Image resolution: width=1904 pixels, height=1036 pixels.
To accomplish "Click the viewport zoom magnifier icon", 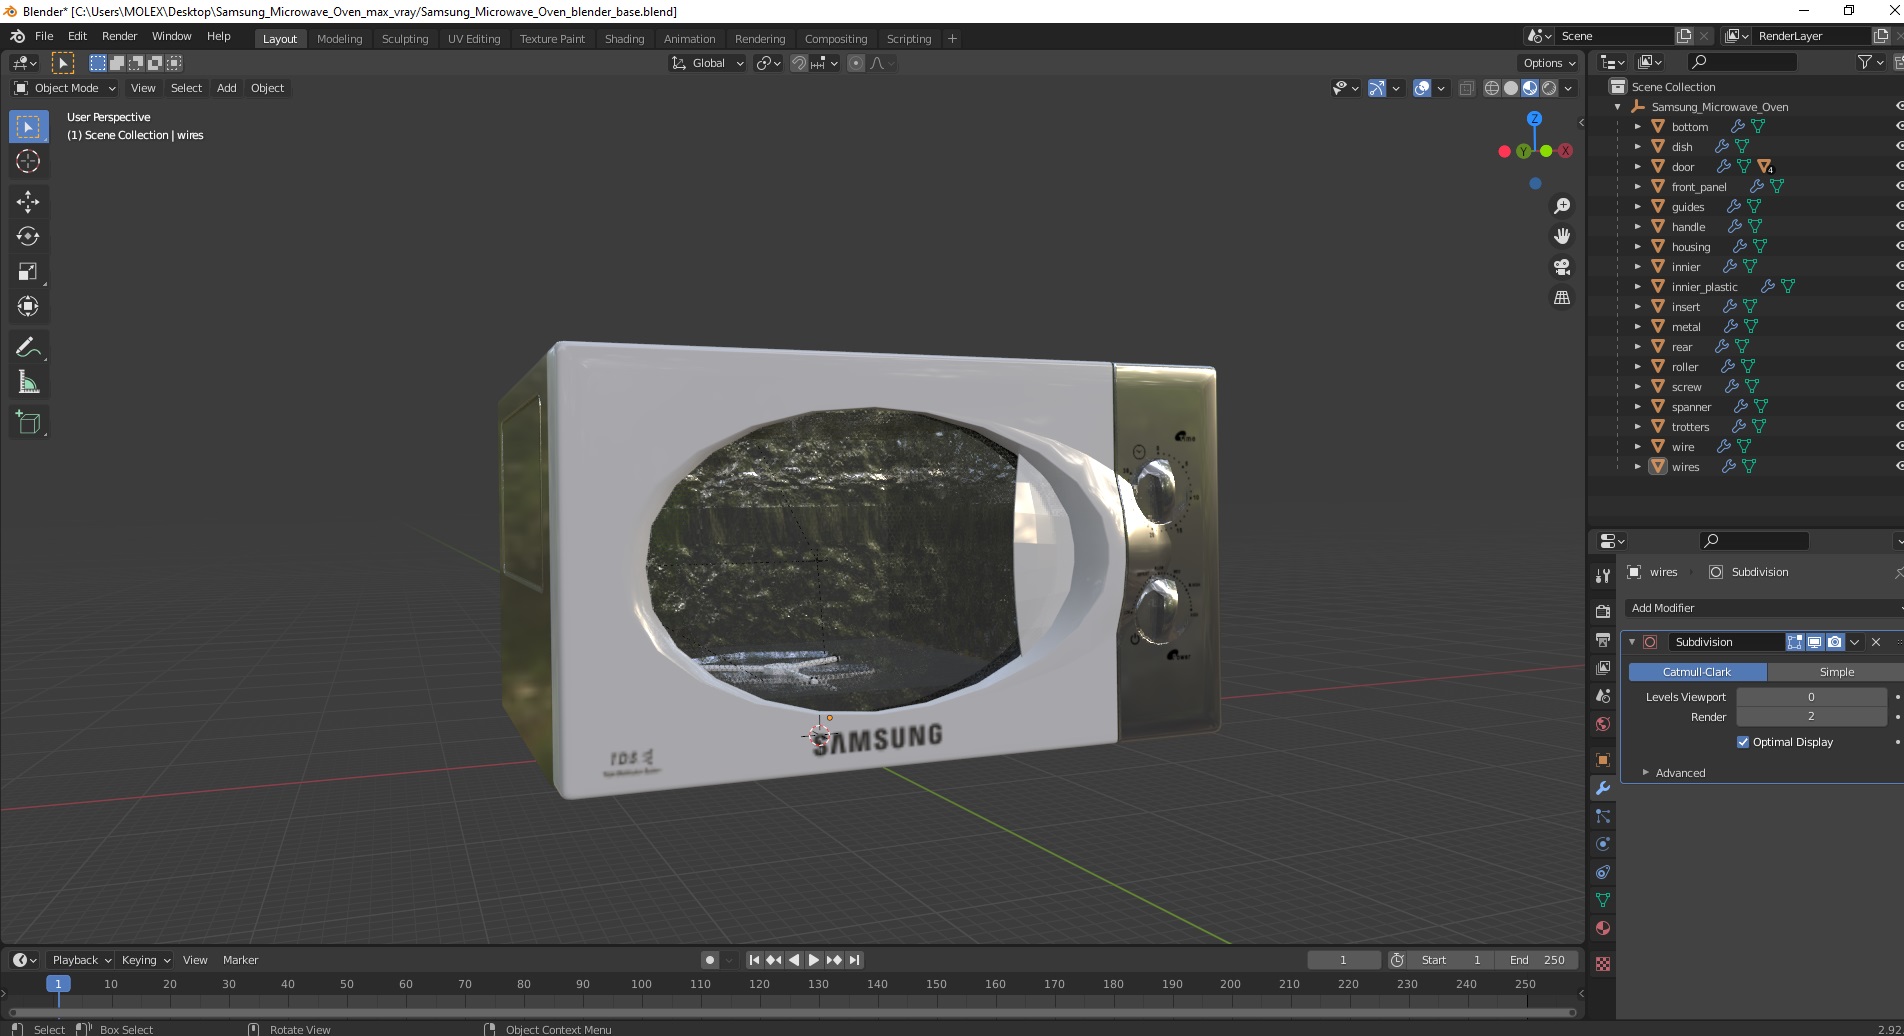I will click(1561, 206).
